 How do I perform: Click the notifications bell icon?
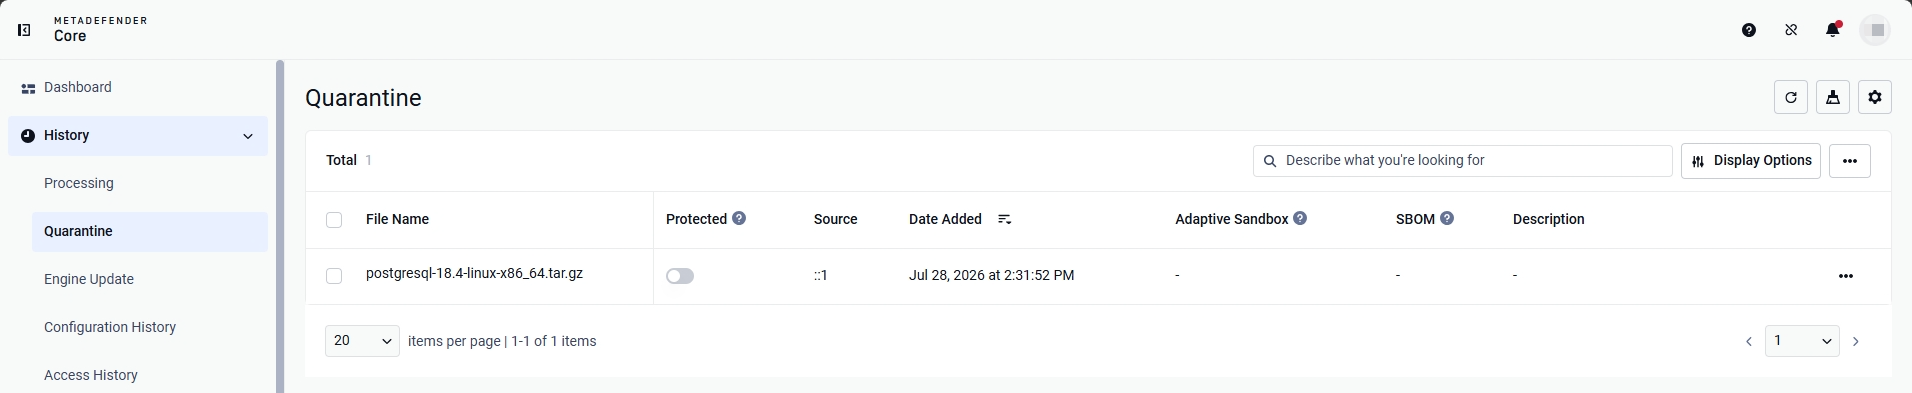click(x=1833, y=30)
